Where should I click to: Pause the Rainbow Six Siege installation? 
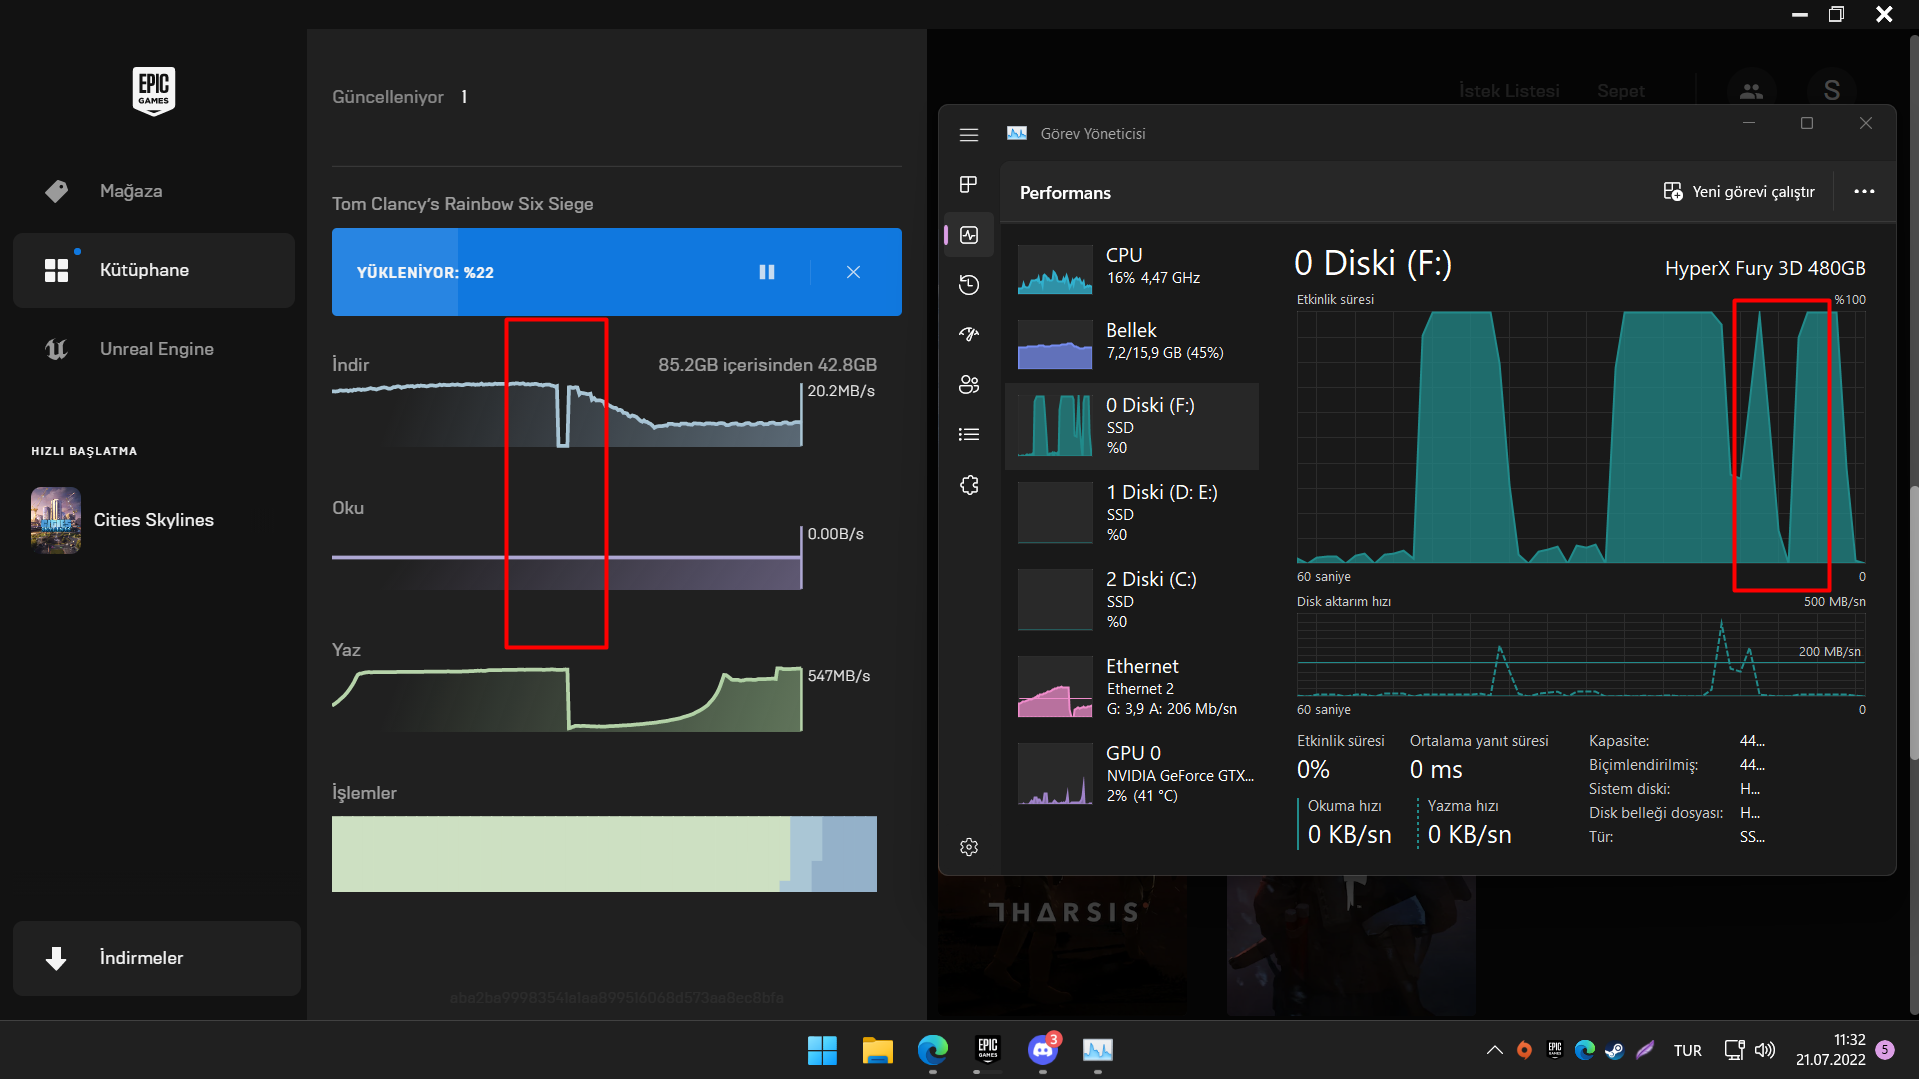[767, 272]
